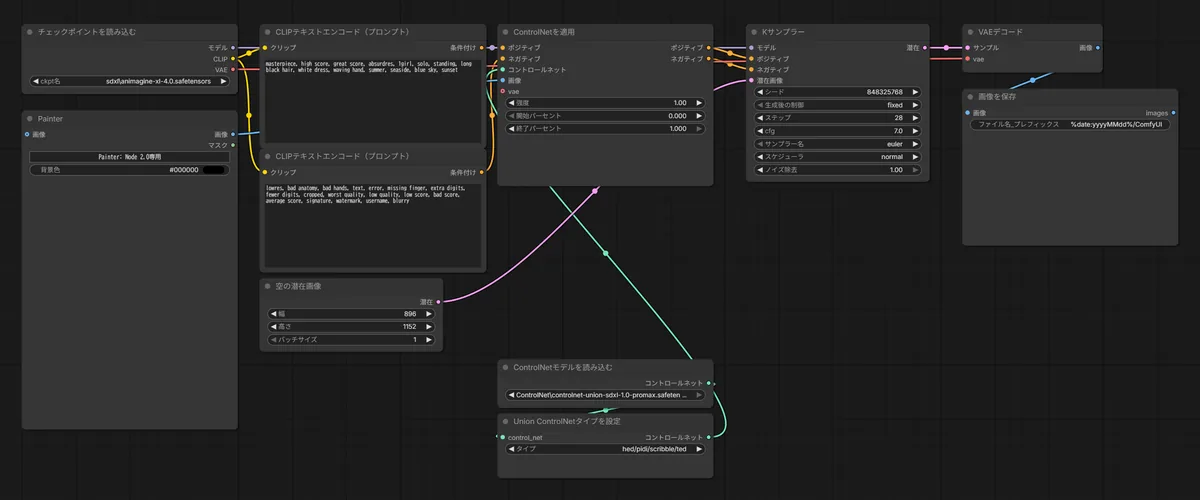This screenshot has height=500, width=1200.
Task: Open the スケジューラ normal combo box
Action: pyautogui.click(x=840, y=157)
